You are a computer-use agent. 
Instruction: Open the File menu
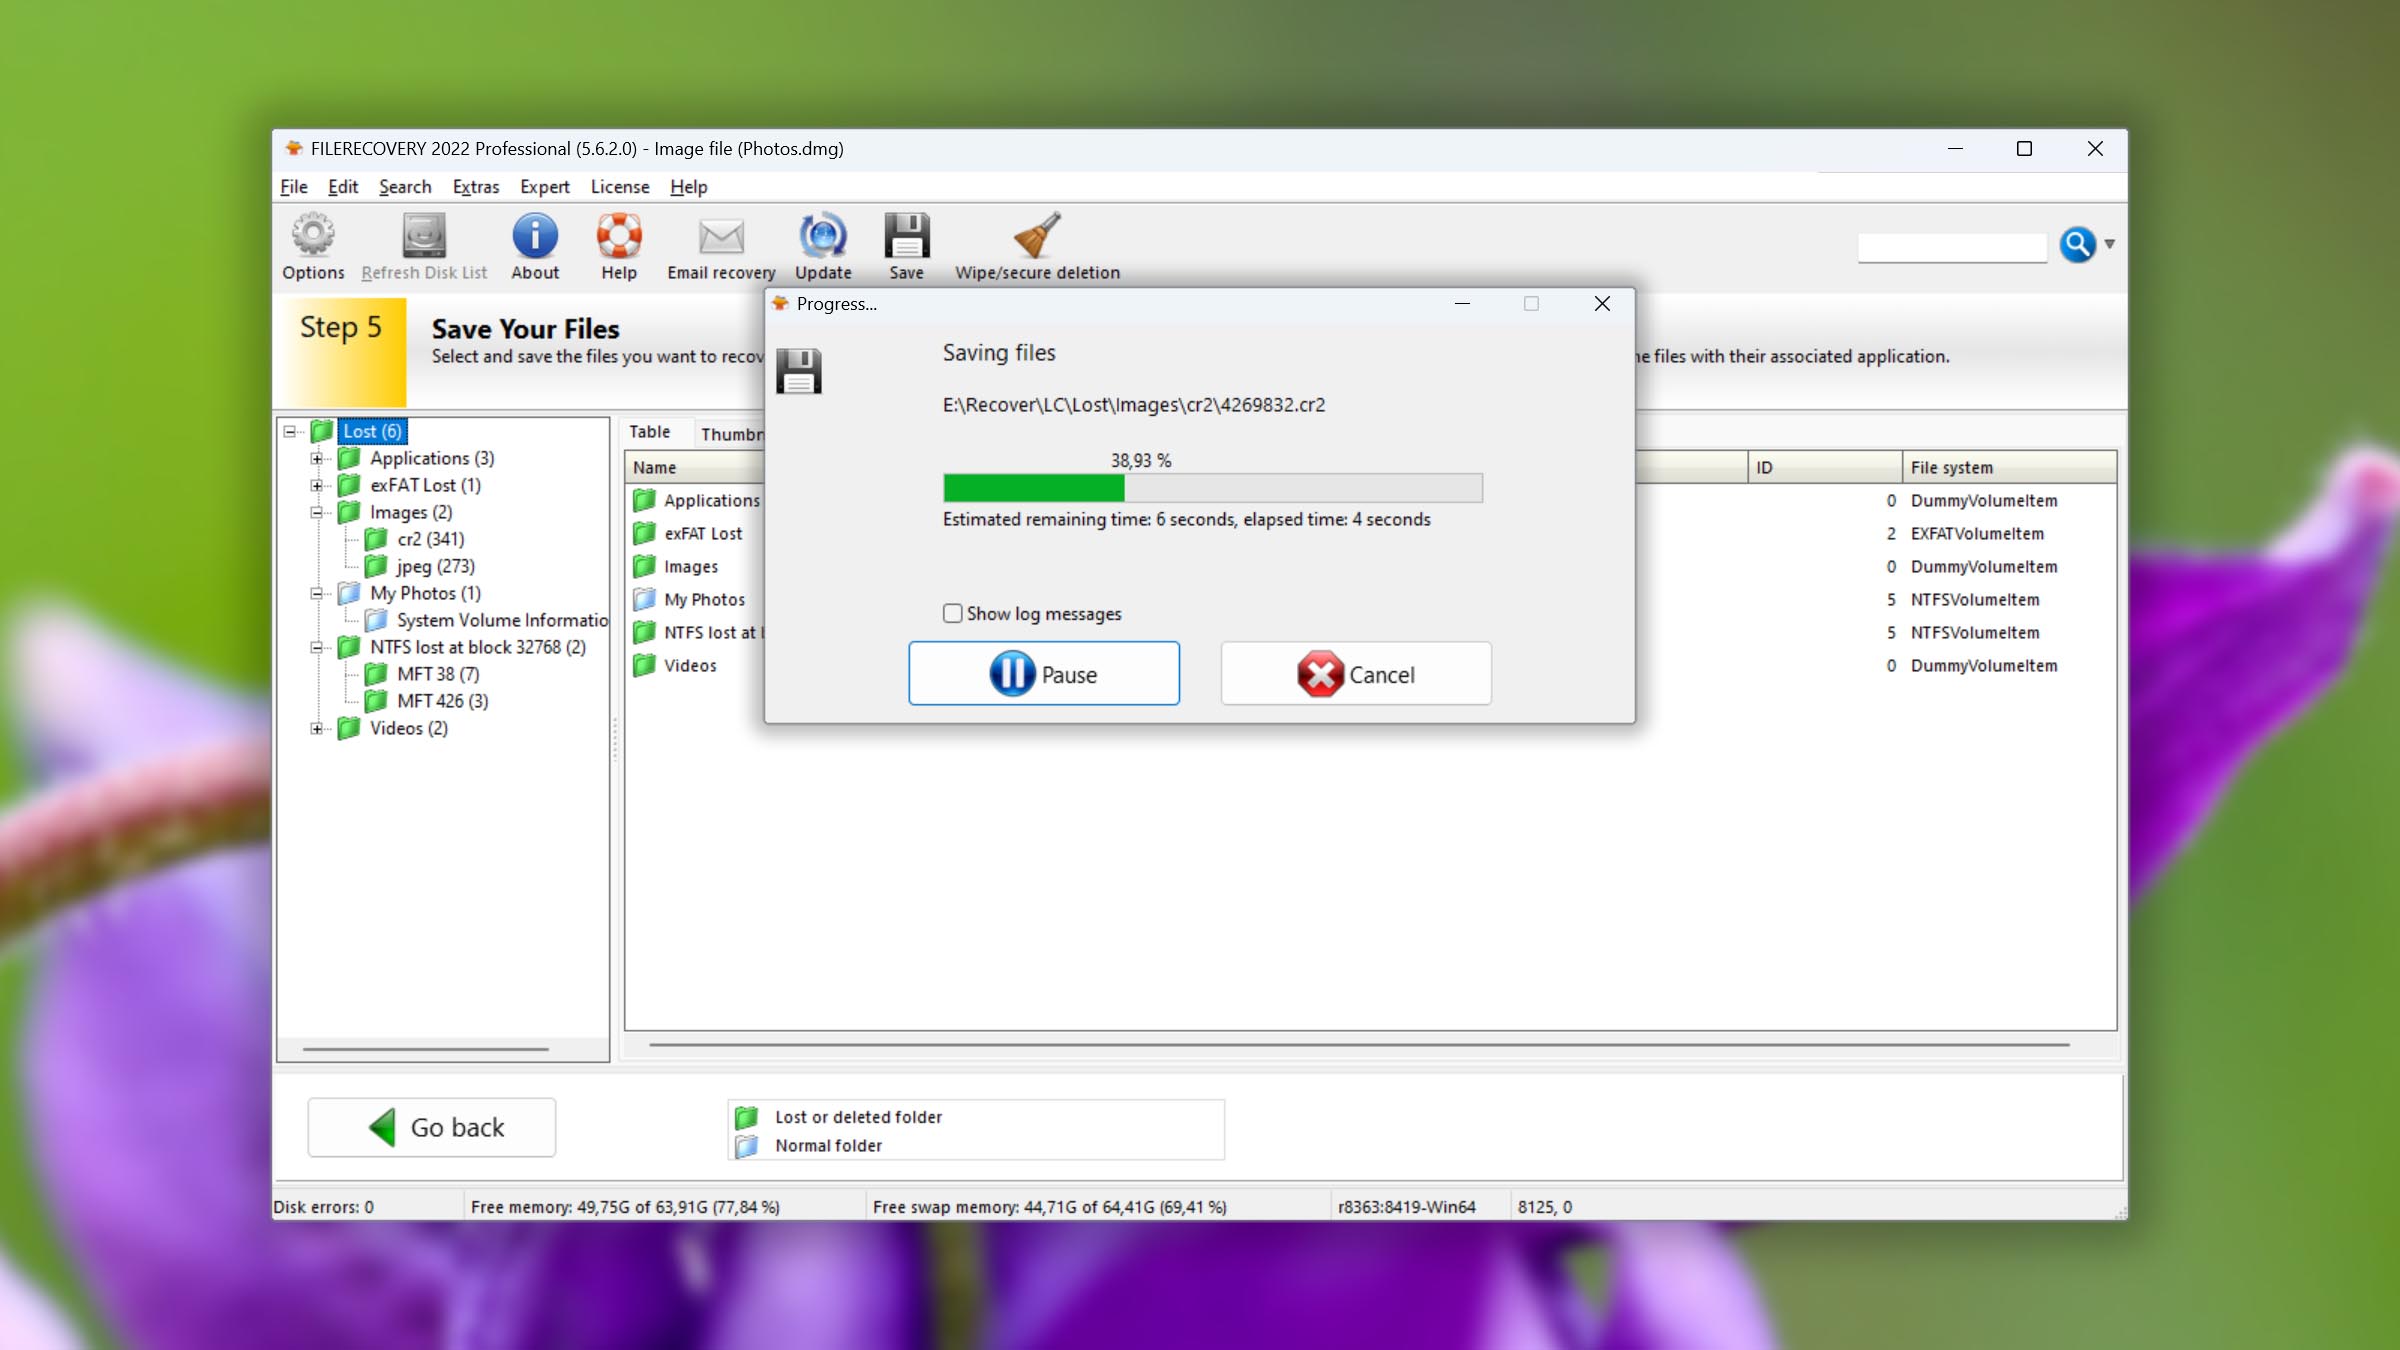tap(293, 187)
